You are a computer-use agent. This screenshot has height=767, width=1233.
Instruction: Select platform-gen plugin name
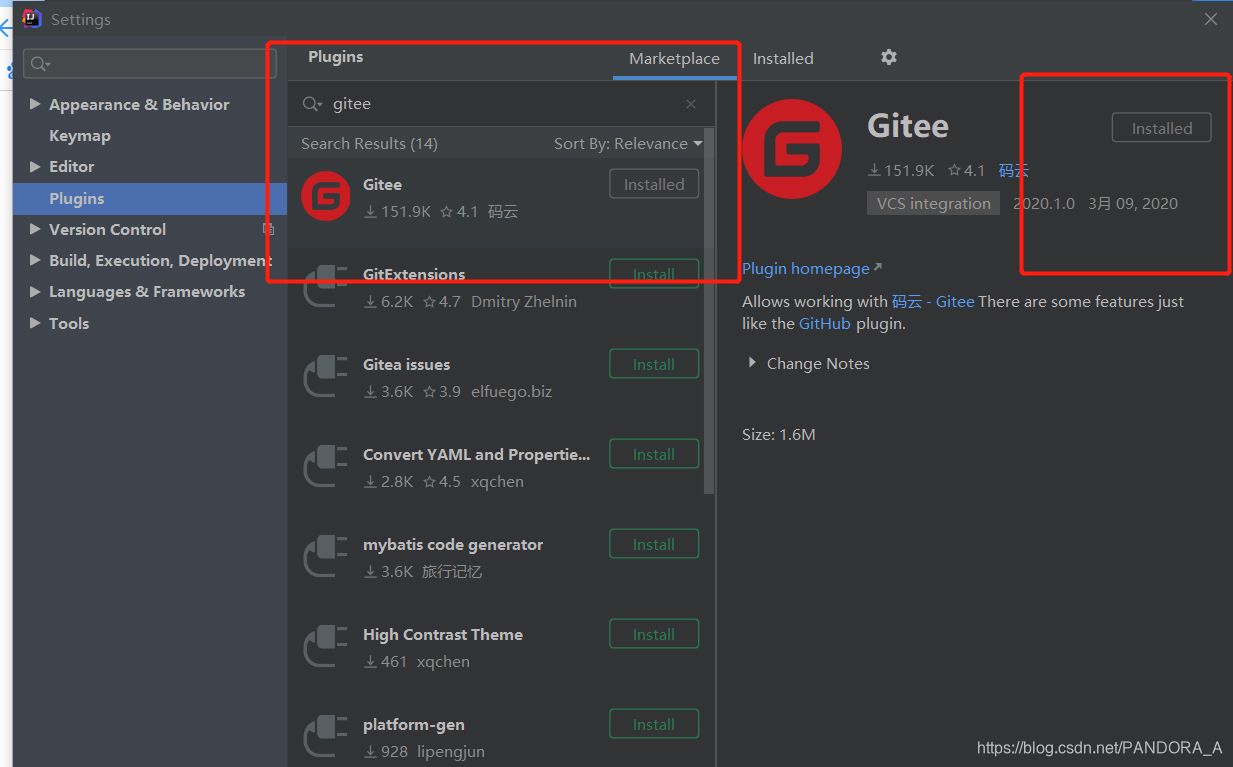click(x=414, y=724)
